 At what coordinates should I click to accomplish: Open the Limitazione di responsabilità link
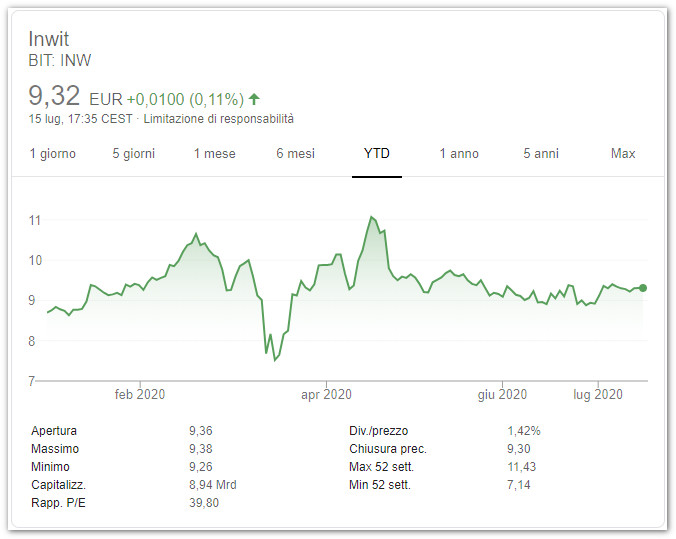pyautogui.click(x=219, y=119)
